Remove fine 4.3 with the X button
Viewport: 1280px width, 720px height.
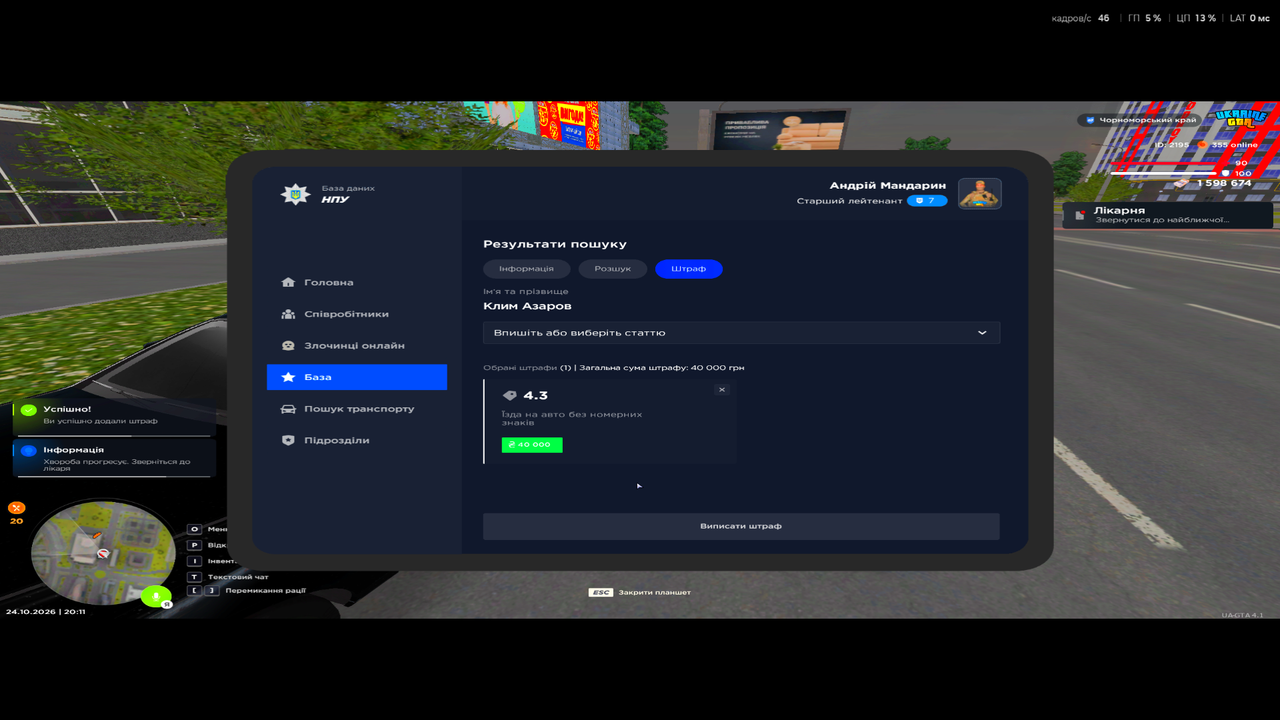[722, 390]
